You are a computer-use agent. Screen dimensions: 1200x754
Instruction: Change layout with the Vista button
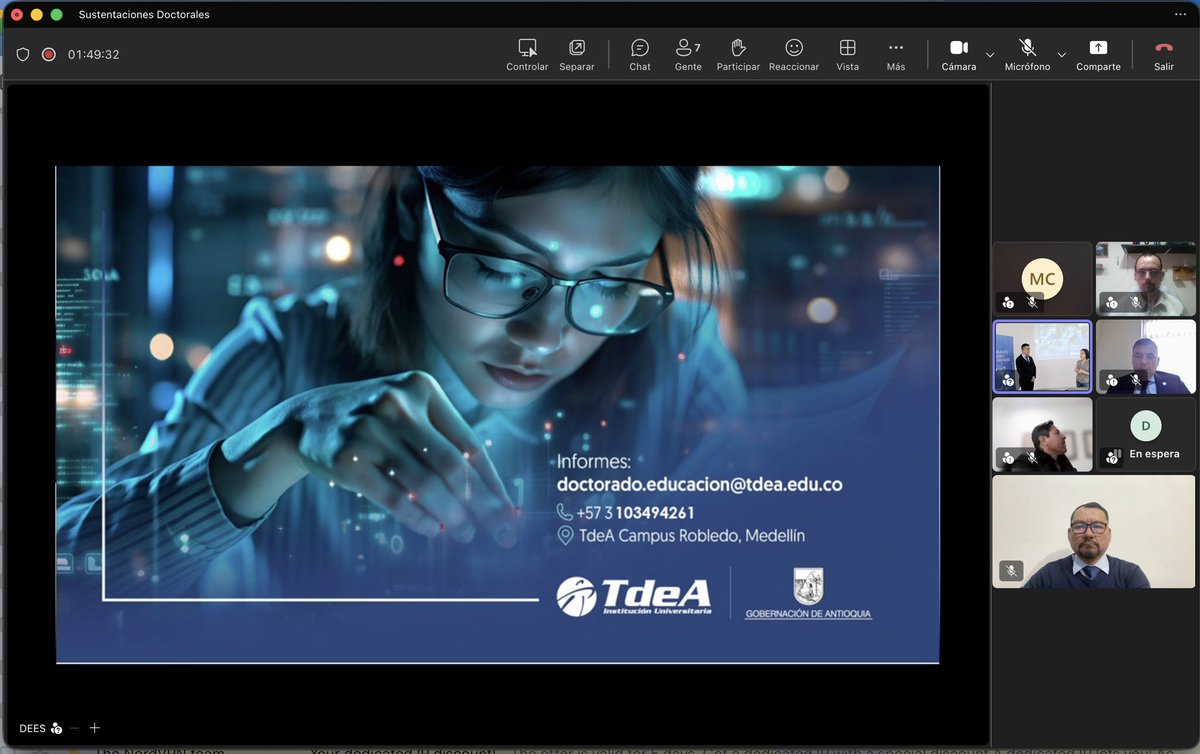pos(847,55)
